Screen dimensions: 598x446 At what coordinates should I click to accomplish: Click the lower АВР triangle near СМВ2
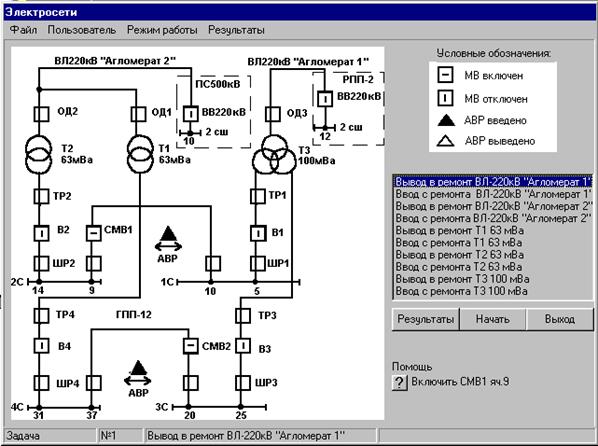[x=138, y=368]
